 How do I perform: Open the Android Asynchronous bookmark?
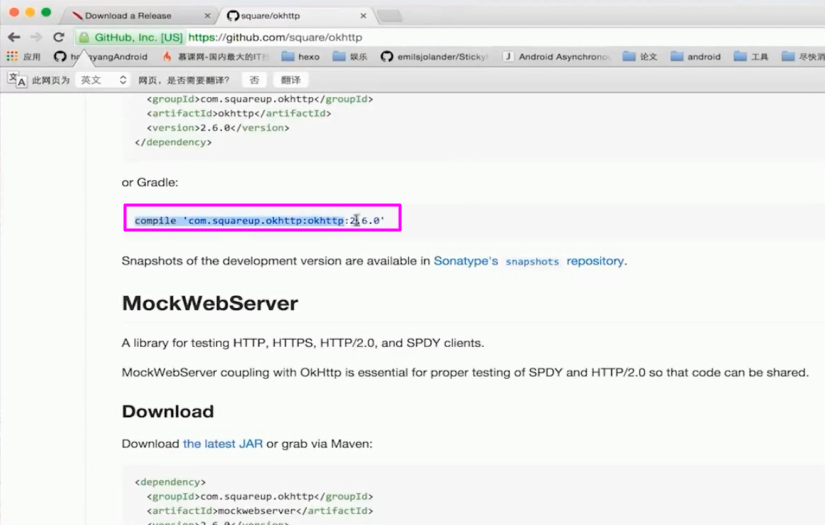556,57
